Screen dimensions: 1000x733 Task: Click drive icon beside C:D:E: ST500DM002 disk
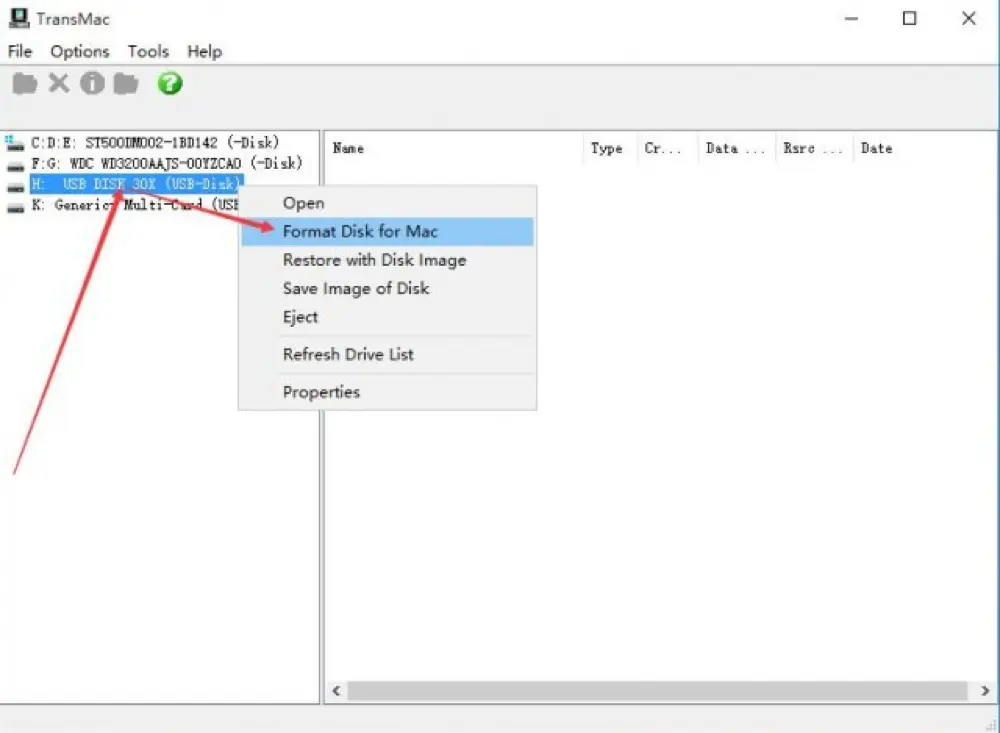point(15,143)
